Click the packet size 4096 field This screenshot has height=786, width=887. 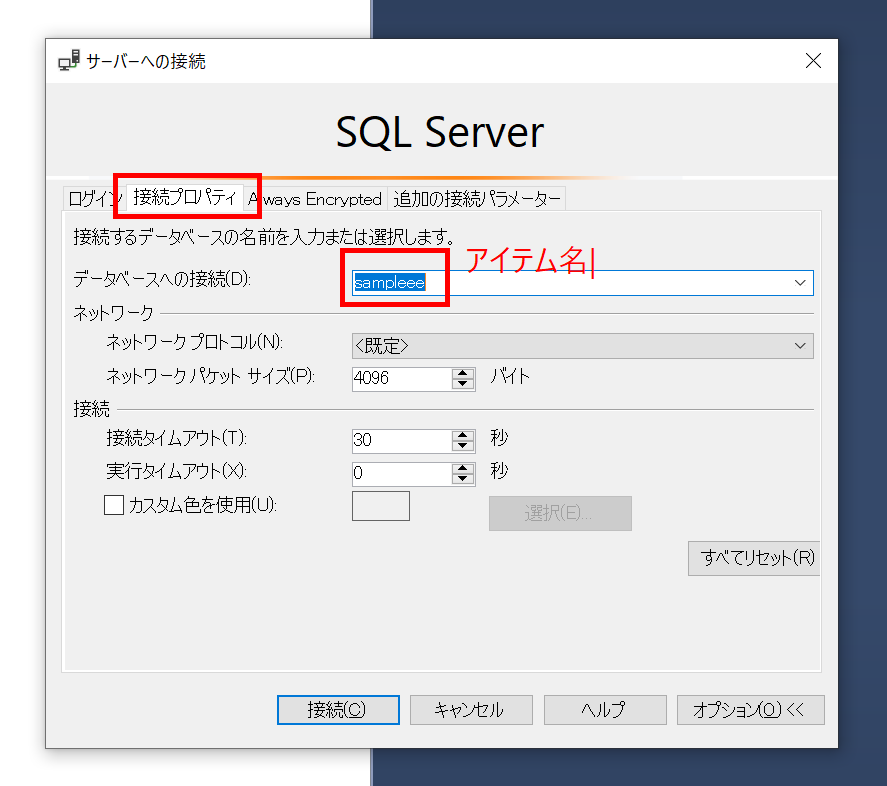point(402,378)
